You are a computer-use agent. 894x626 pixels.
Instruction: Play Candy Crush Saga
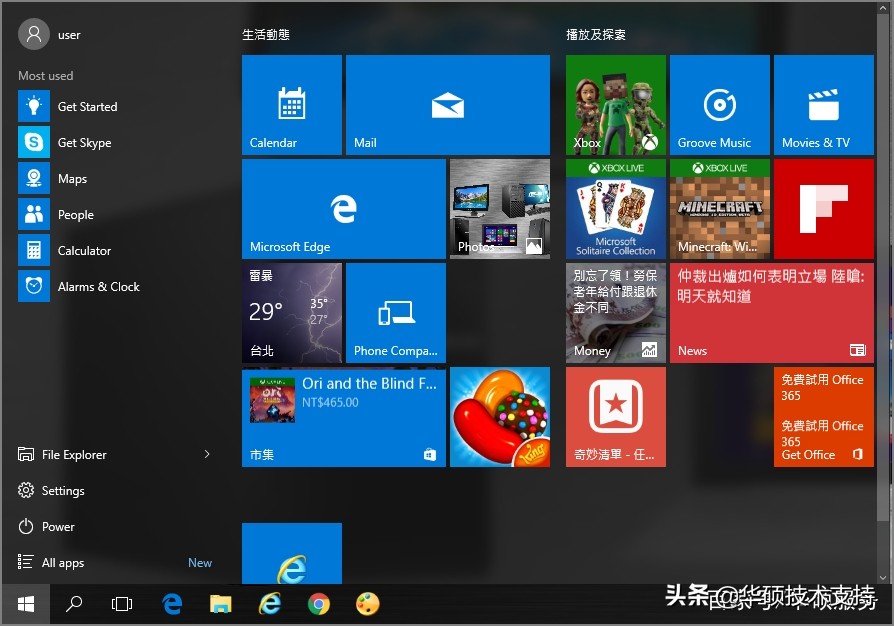click(x=499, y=417)
